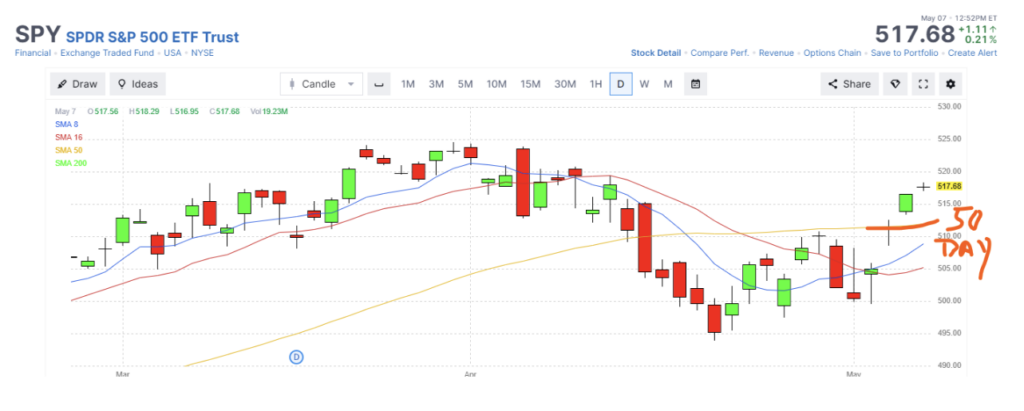Switch to monthly M timeframe

[x=668, y=84]
